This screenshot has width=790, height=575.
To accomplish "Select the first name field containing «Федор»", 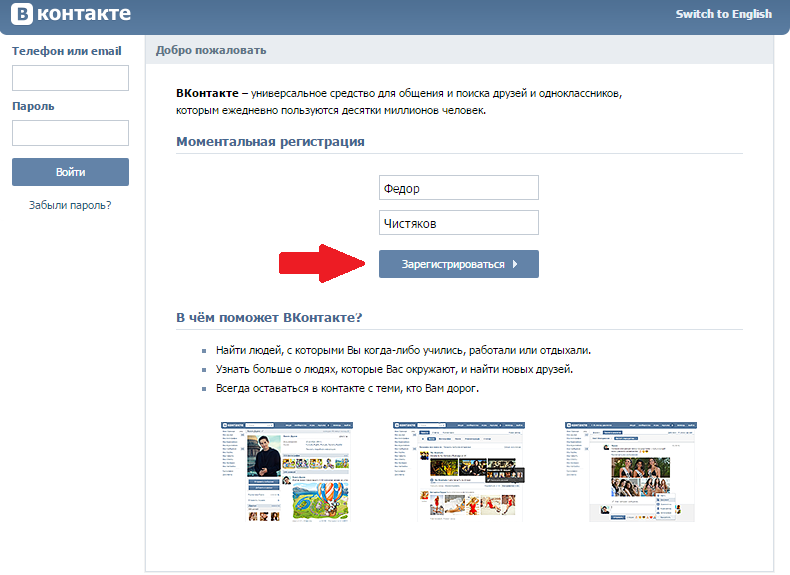I will tap(458, 188).
